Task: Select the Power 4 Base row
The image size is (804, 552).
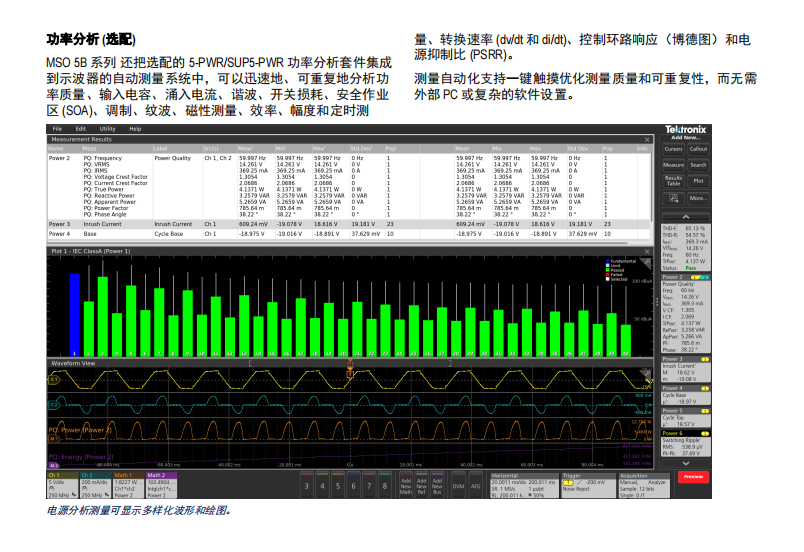Action: (349, 234)
